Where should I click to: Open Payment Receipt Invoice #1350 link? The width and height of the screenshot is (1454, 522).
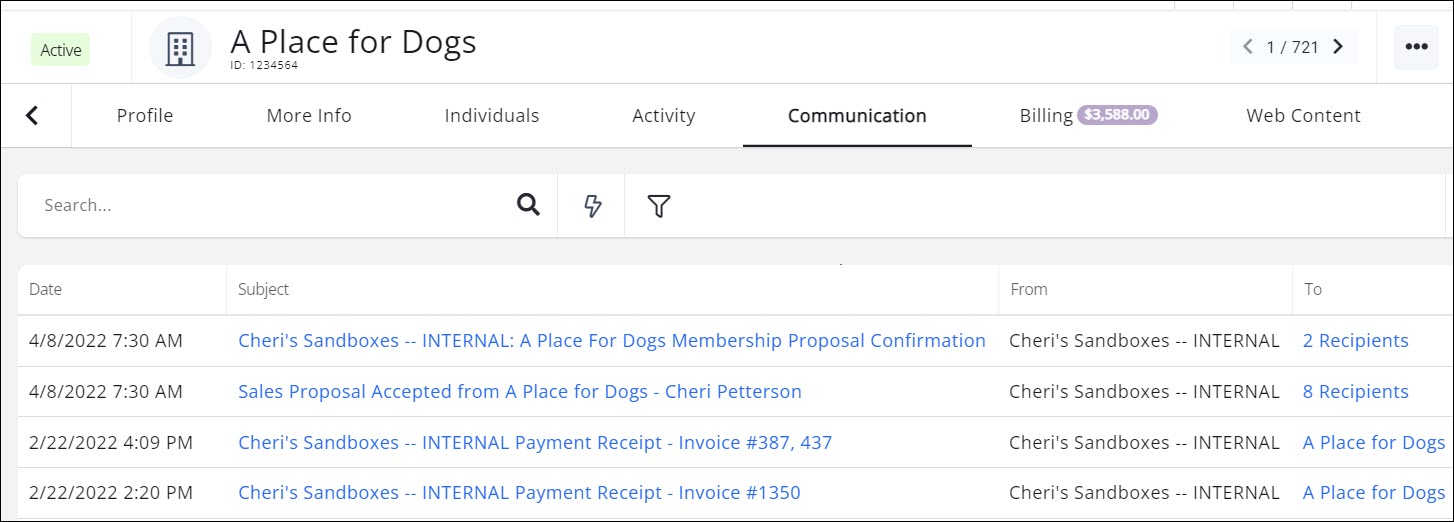tap(519, 493)
